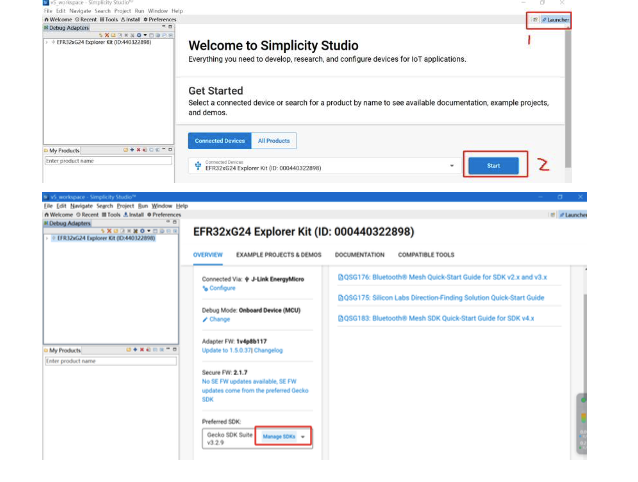The width and height of the screenshot is (638, 482).
Task: Open dropdown arrow in Explorer Kit Debug Adapters toolbar
Action: 149,231
